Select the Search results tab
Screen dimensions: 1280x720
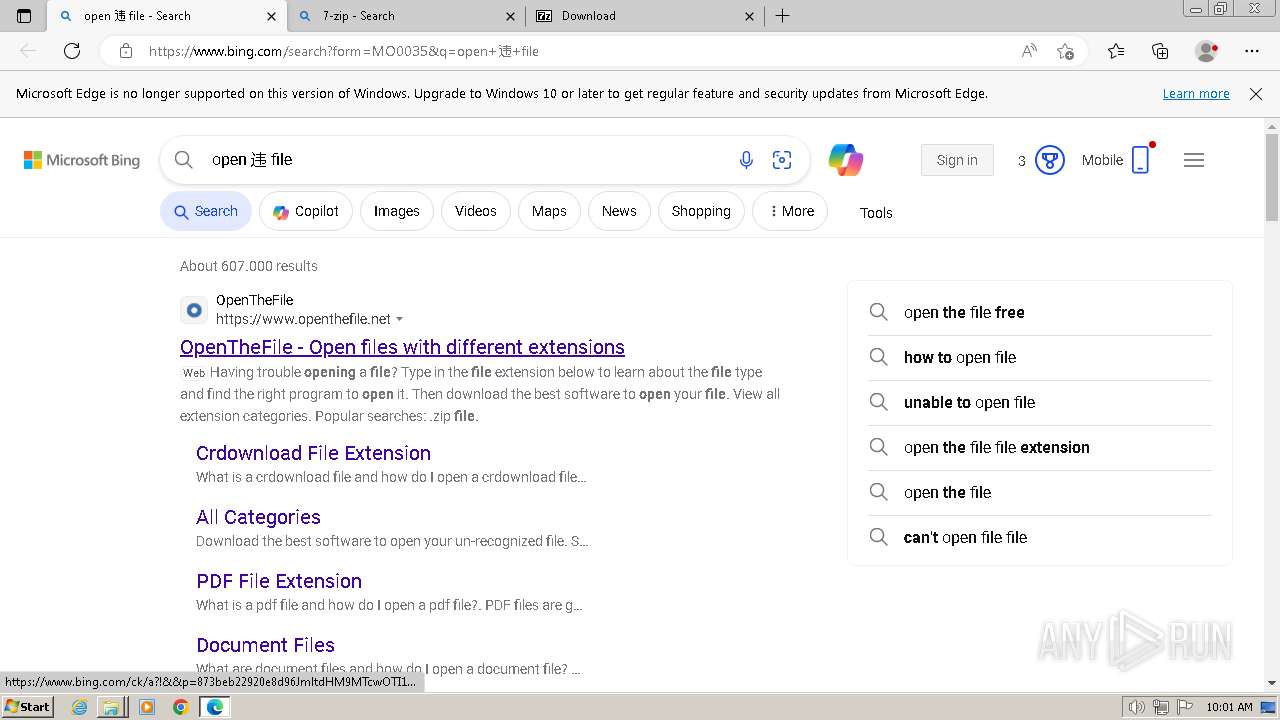206,211
